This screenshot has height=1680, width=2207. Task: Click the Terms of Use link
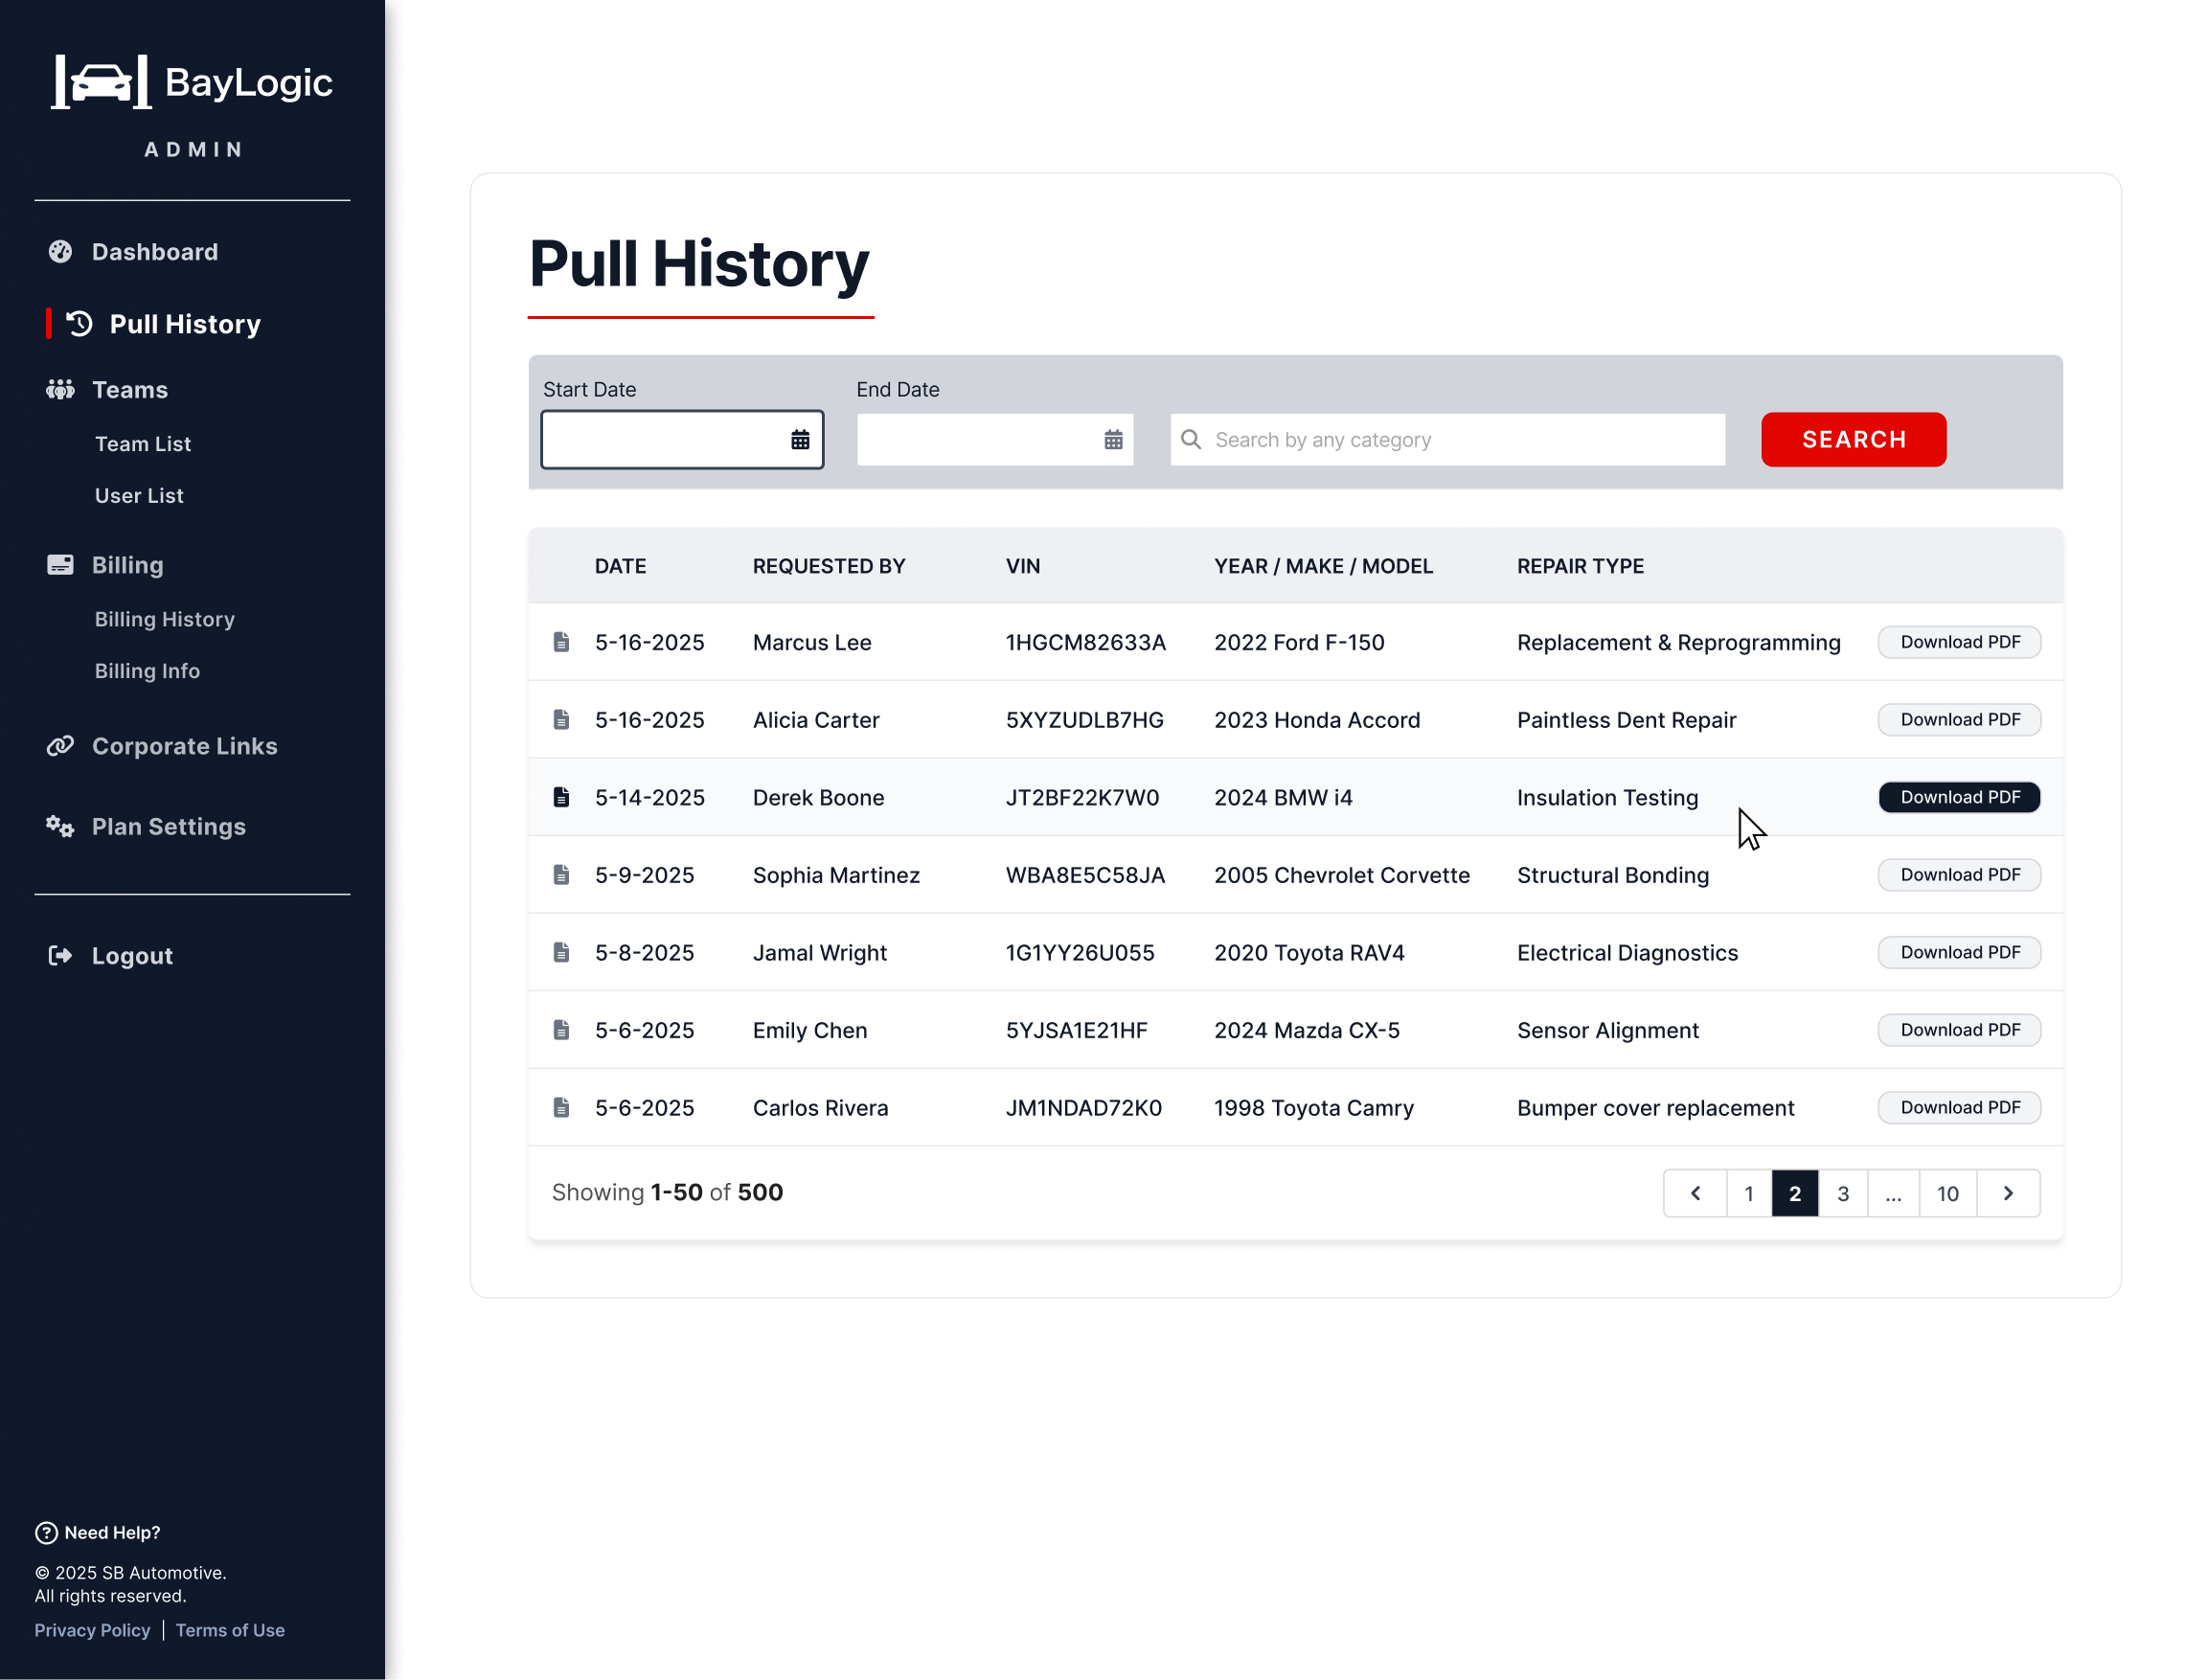230,1630
